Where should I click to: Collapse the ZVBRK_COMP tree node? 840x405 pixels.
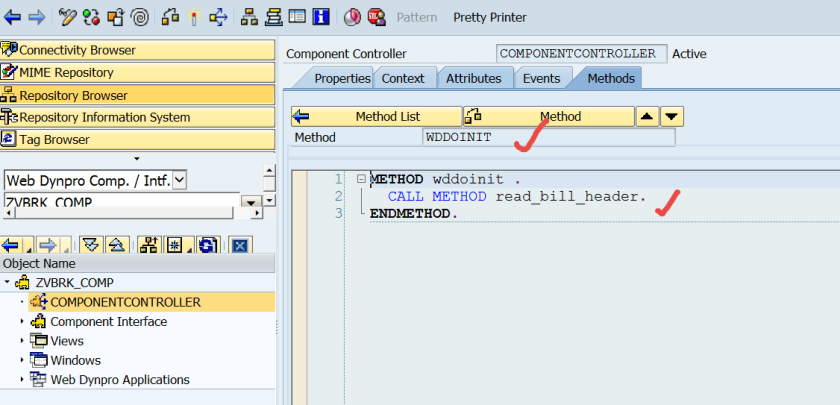(7, 282)
